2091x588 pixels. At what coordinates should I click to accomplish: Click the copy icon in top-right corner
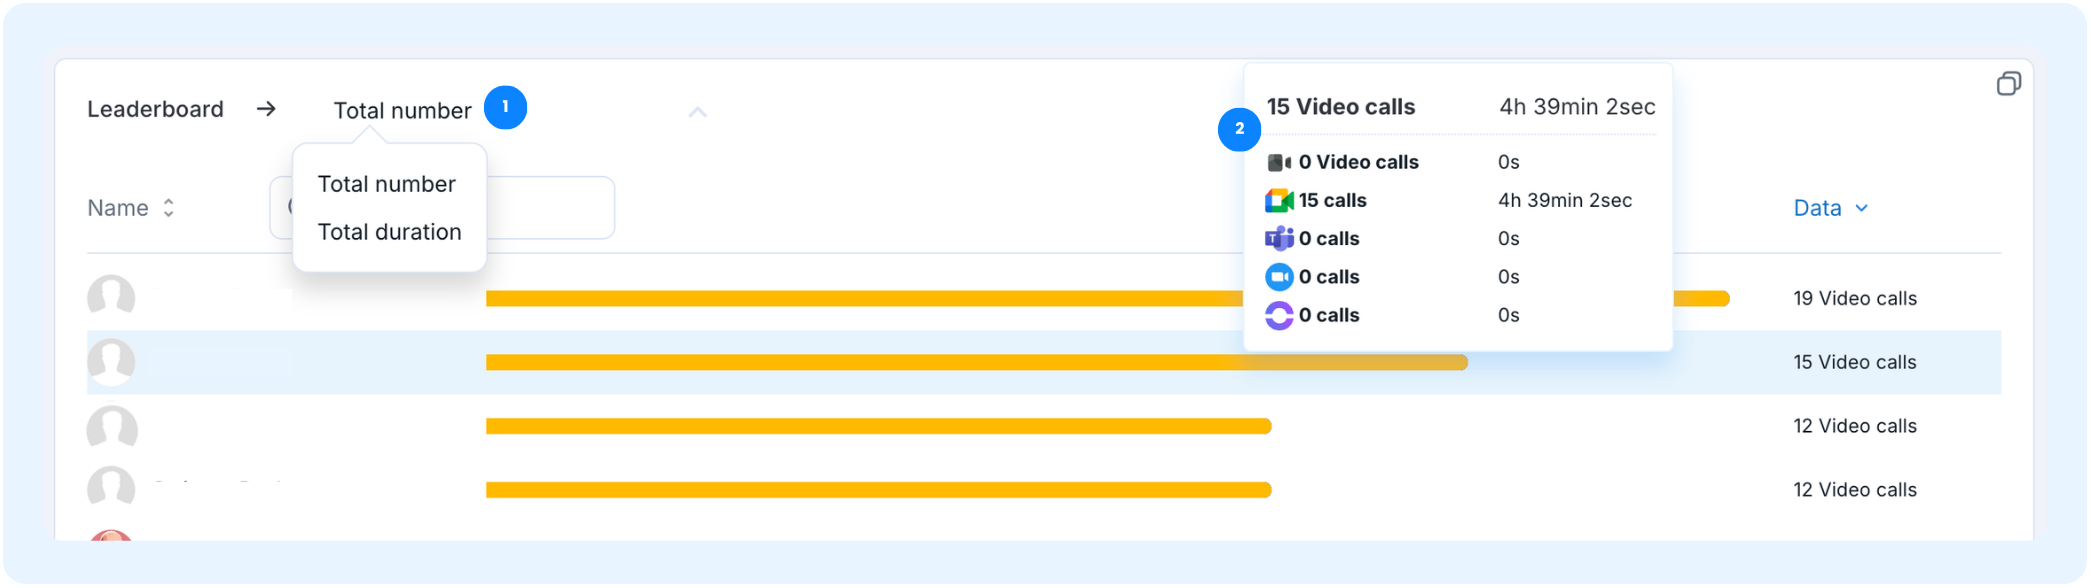[x=2008, y=84]
